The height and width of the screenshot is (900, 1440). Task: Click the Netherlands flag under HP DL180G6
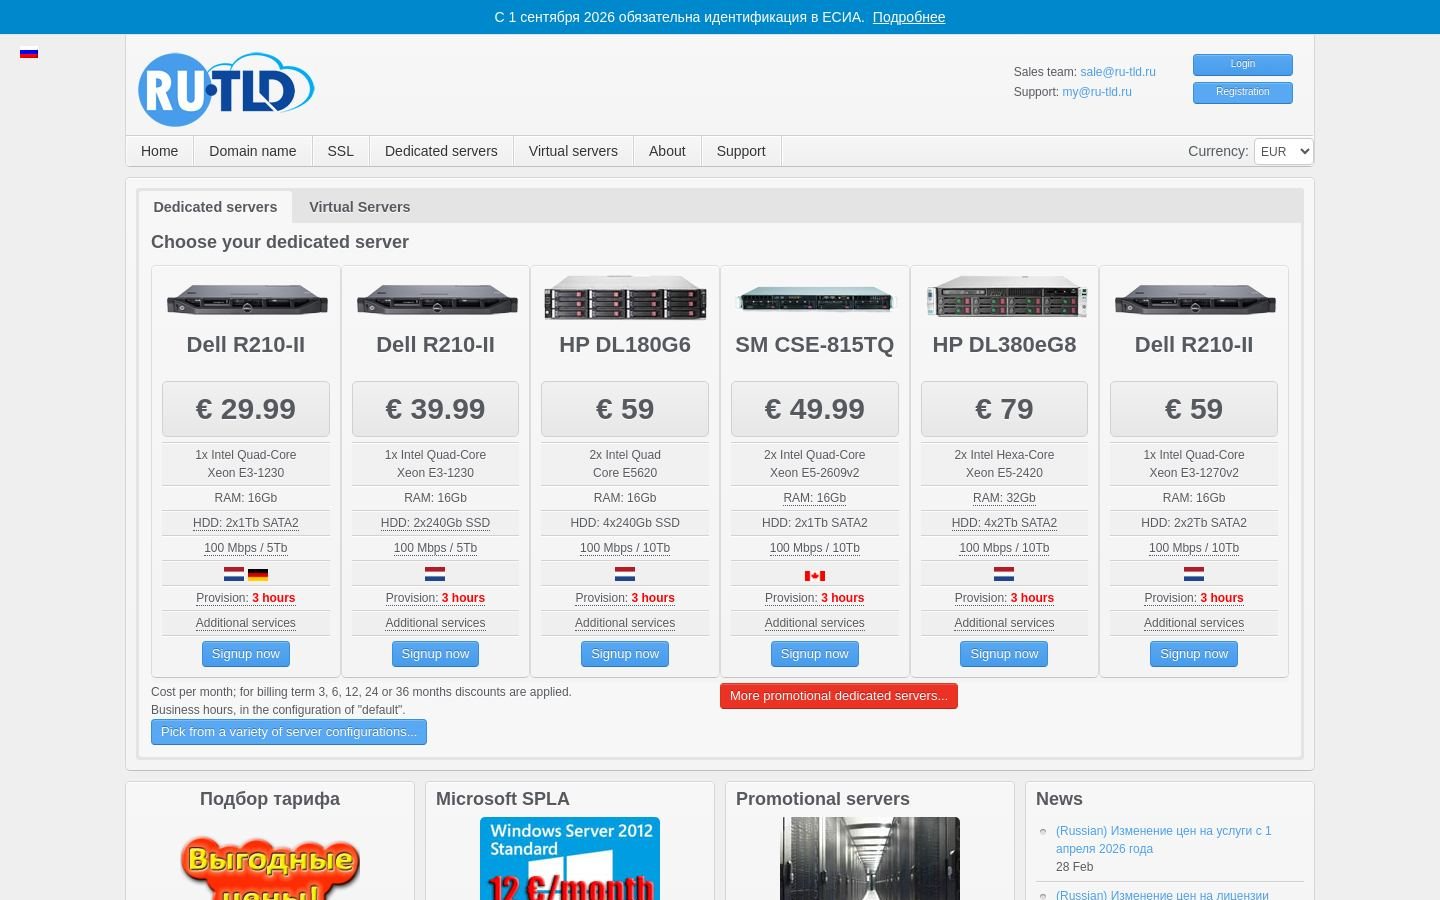pos(625,574)
